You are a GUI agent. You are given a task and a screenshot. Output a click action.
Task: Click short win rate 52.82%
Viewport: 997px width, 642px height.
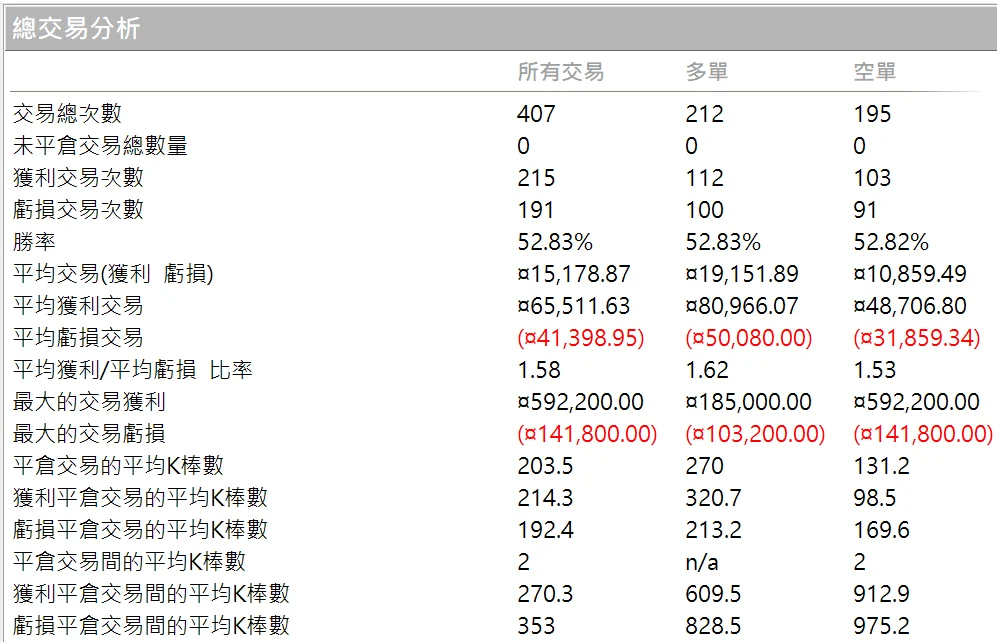(x=891, y=242)
